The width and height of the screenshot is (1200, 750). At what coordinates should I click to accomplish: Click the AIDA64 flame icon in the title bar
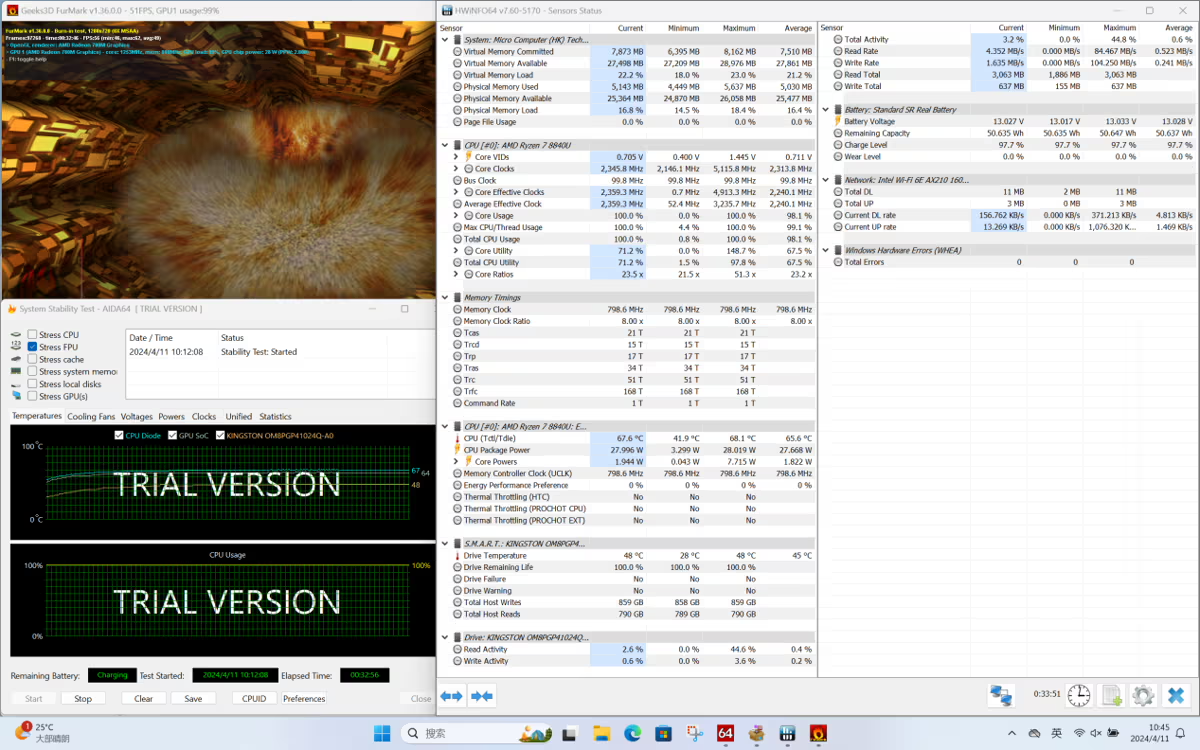point(10,309)
